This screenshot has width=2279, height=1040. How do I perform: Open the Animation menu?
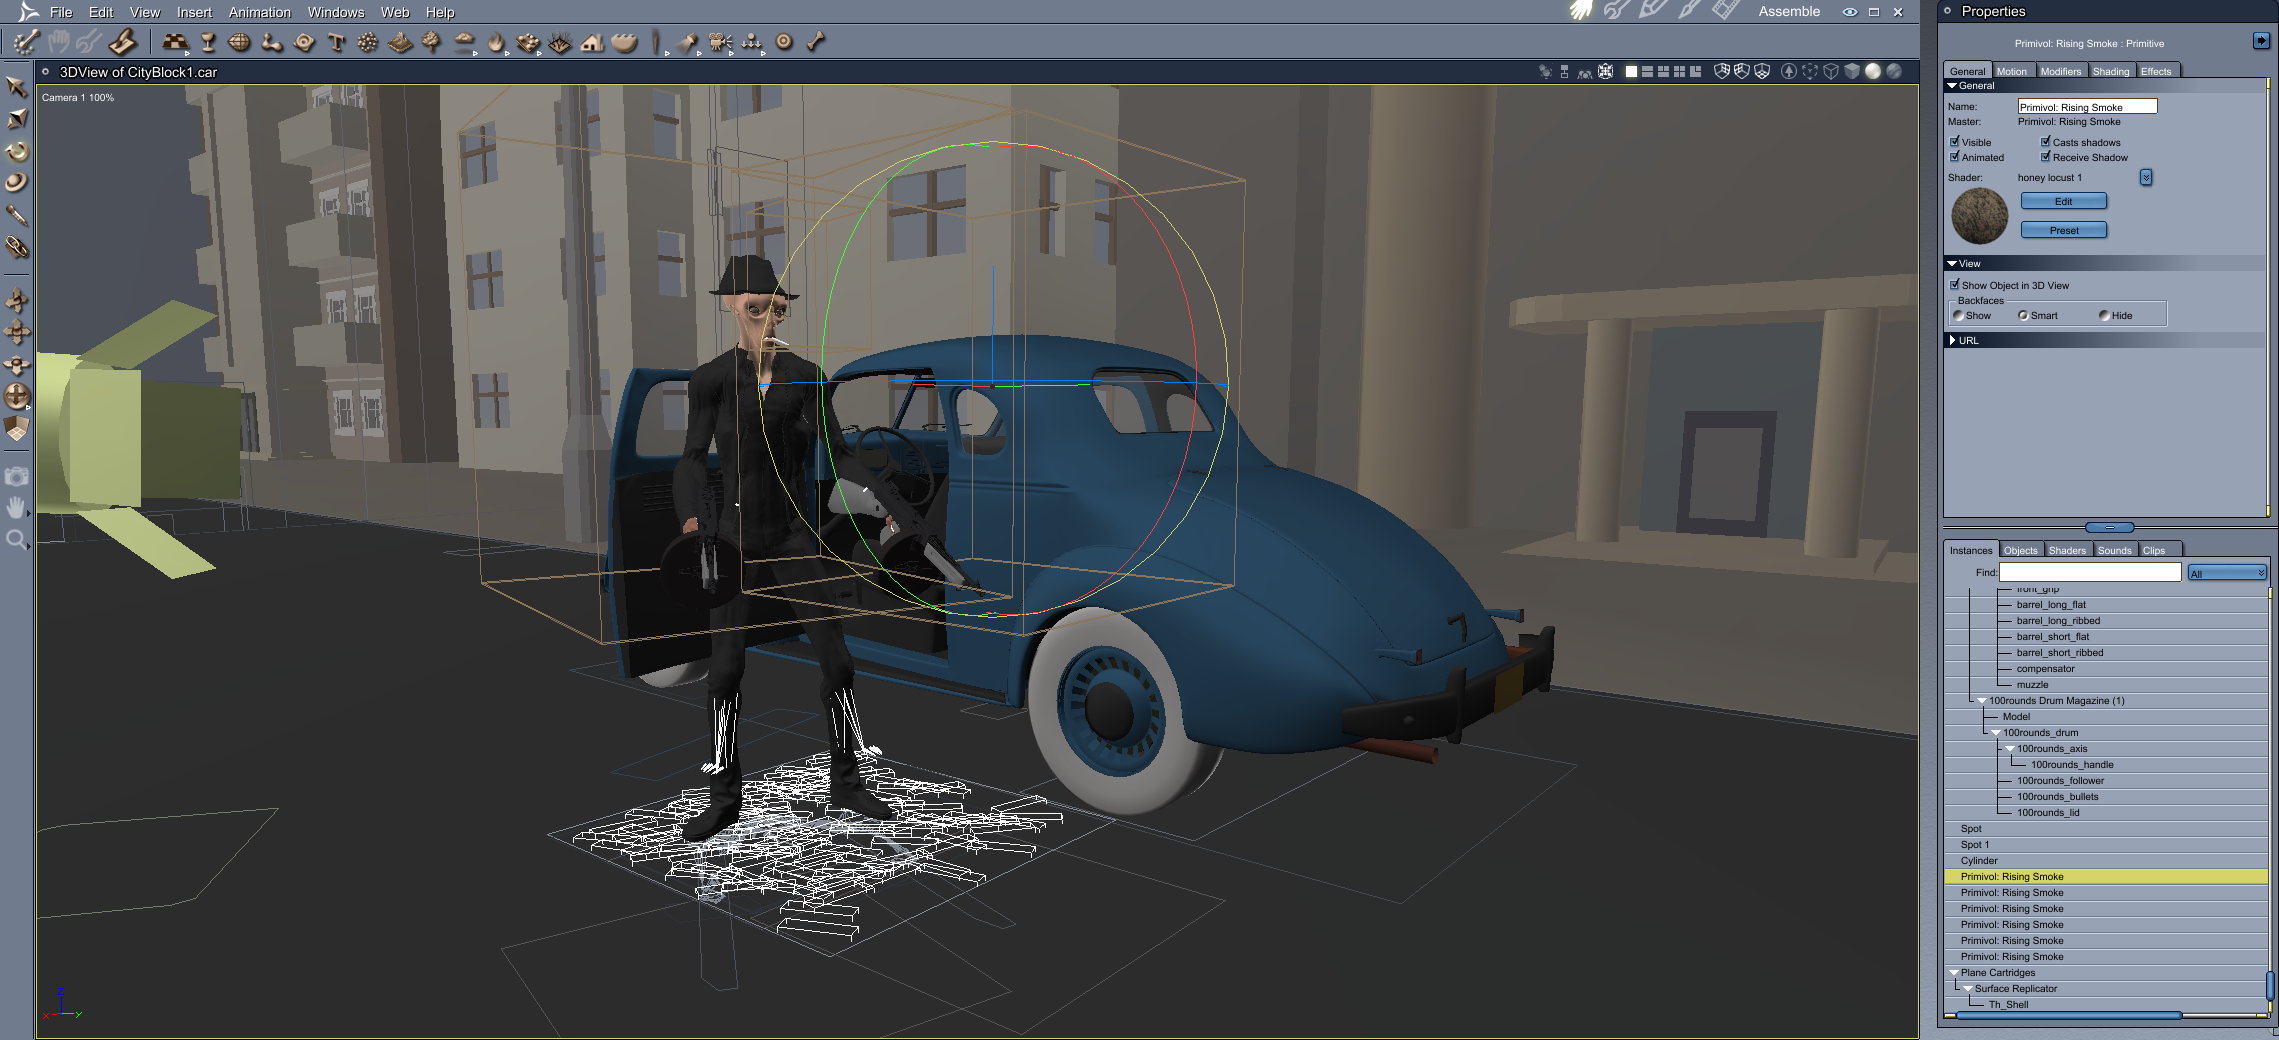(260, 12)
